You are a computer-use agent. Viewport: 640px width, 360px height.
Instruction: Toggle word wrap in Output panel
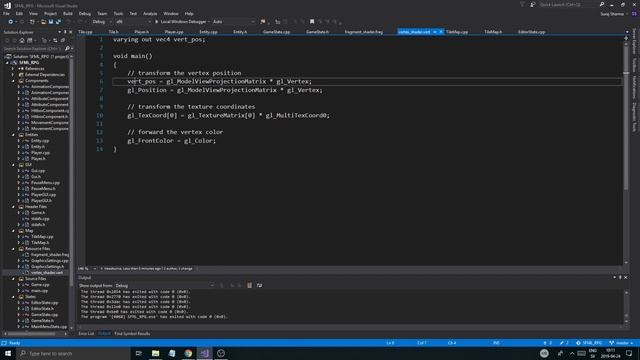259,285
